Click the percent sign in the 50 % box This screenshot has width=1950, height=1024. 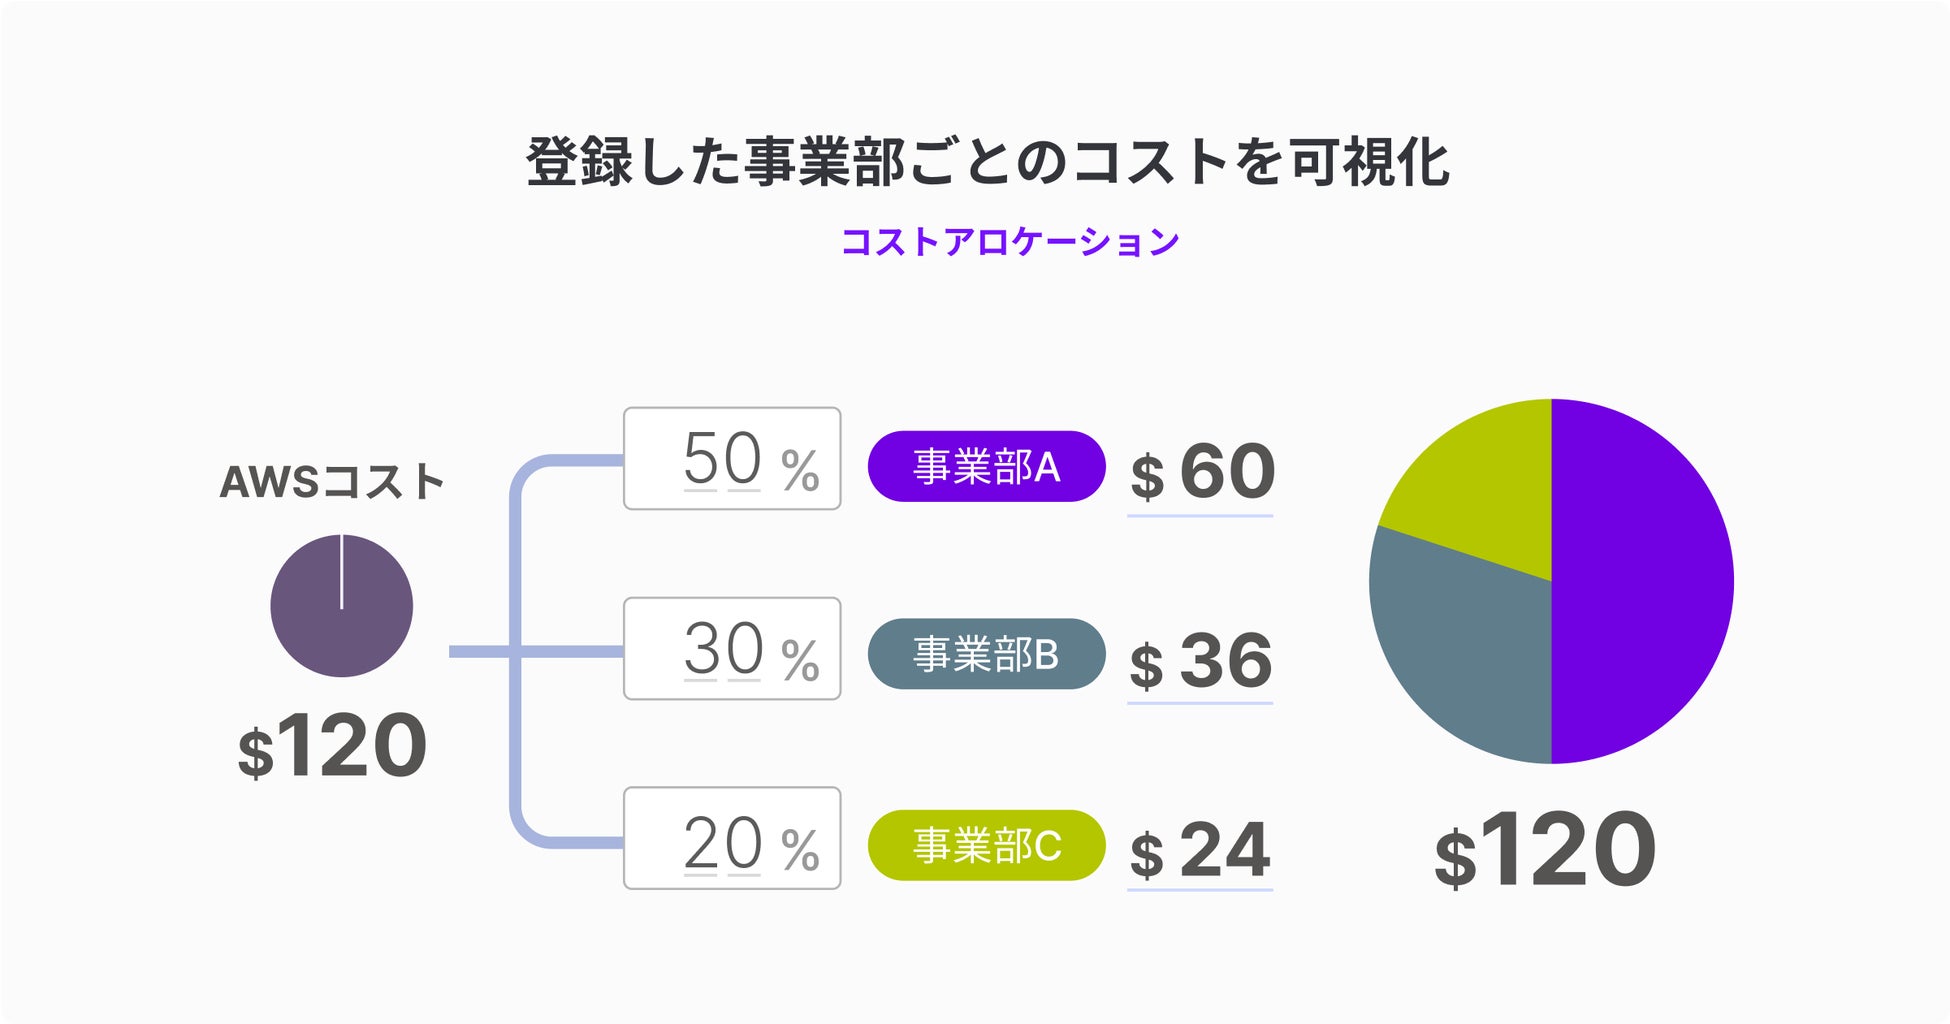(800, 471)
